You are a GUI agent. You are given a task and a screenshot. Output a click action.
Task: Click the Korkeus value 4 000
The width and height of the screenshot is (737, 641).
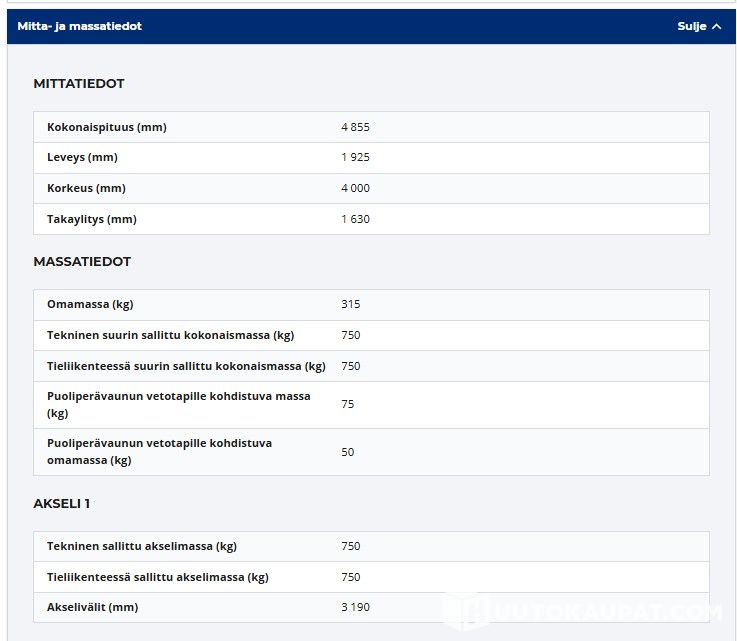[355, 189]
